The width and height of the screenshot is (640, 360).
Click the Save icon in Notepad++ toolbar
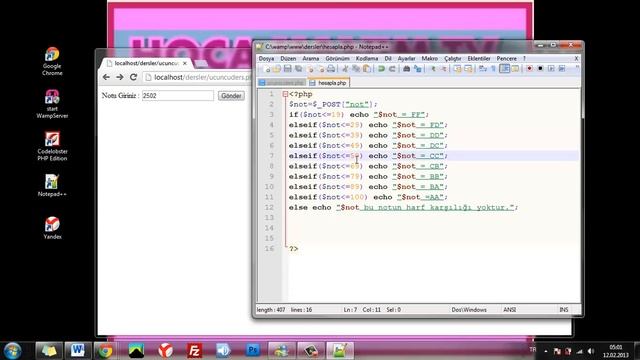[x=288, y=69]
